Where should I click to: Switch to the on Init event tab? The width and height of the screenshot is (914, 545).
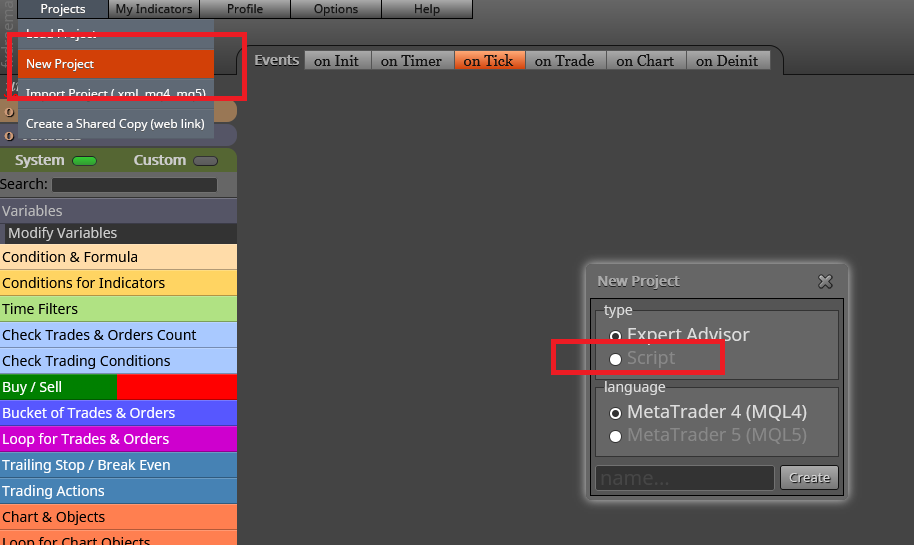[337, 61]
